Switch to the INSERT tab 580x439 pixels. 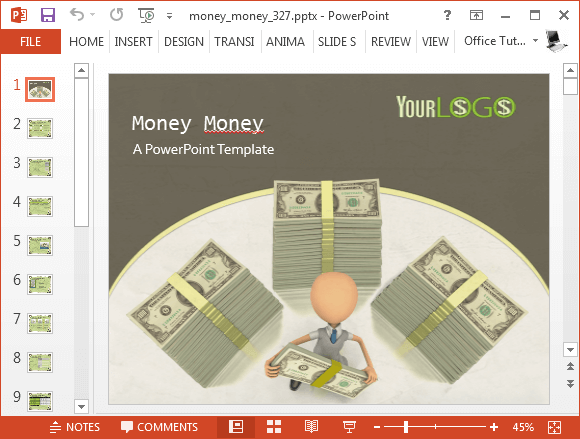(x=133, y=41)
